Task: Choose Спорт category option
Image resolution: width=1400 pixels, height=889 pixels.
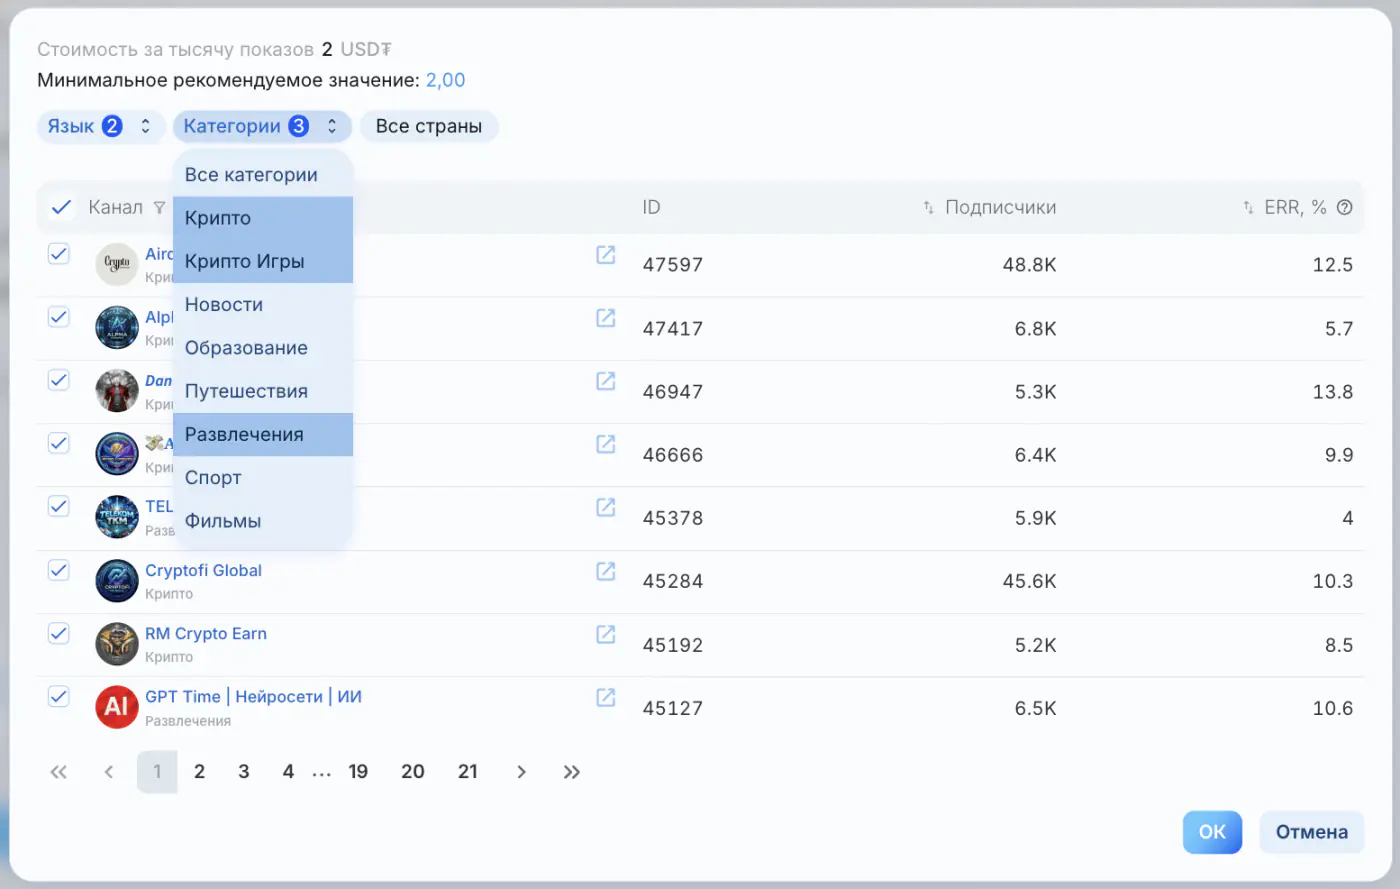Action: (263, 478)
